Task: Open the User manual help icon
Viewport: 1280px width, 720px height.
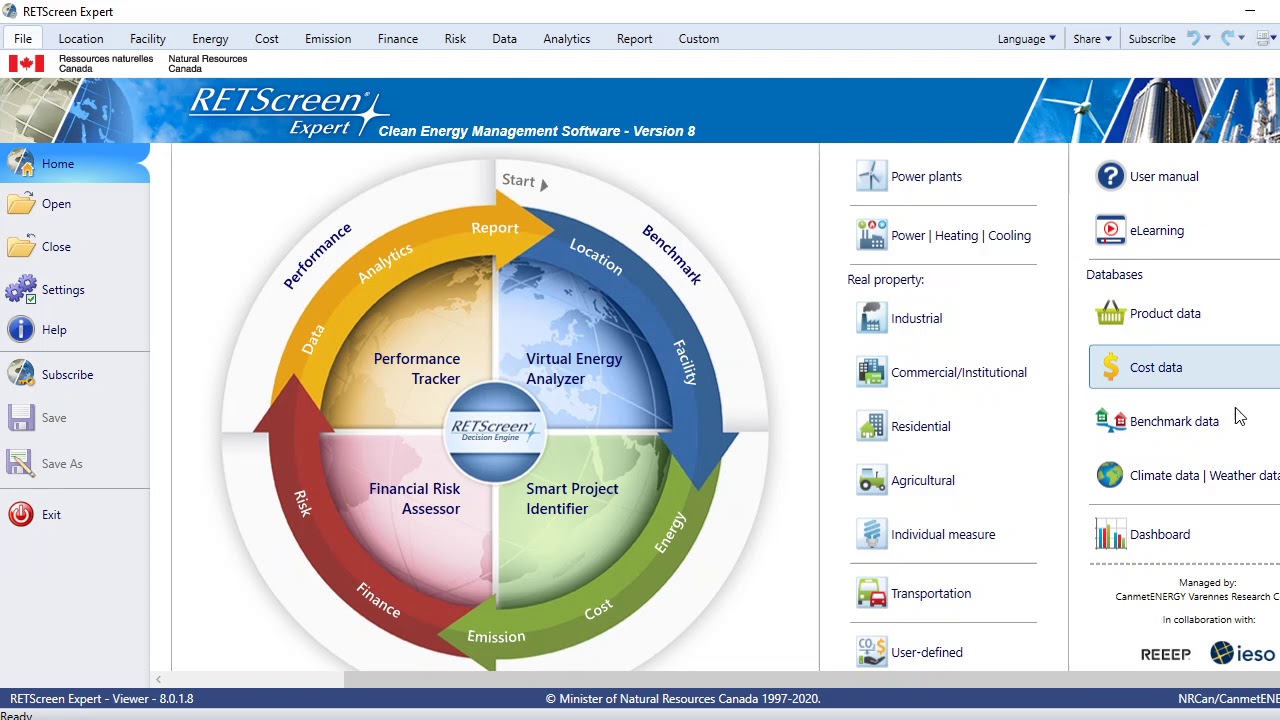Action: [x=1110, y=176]
